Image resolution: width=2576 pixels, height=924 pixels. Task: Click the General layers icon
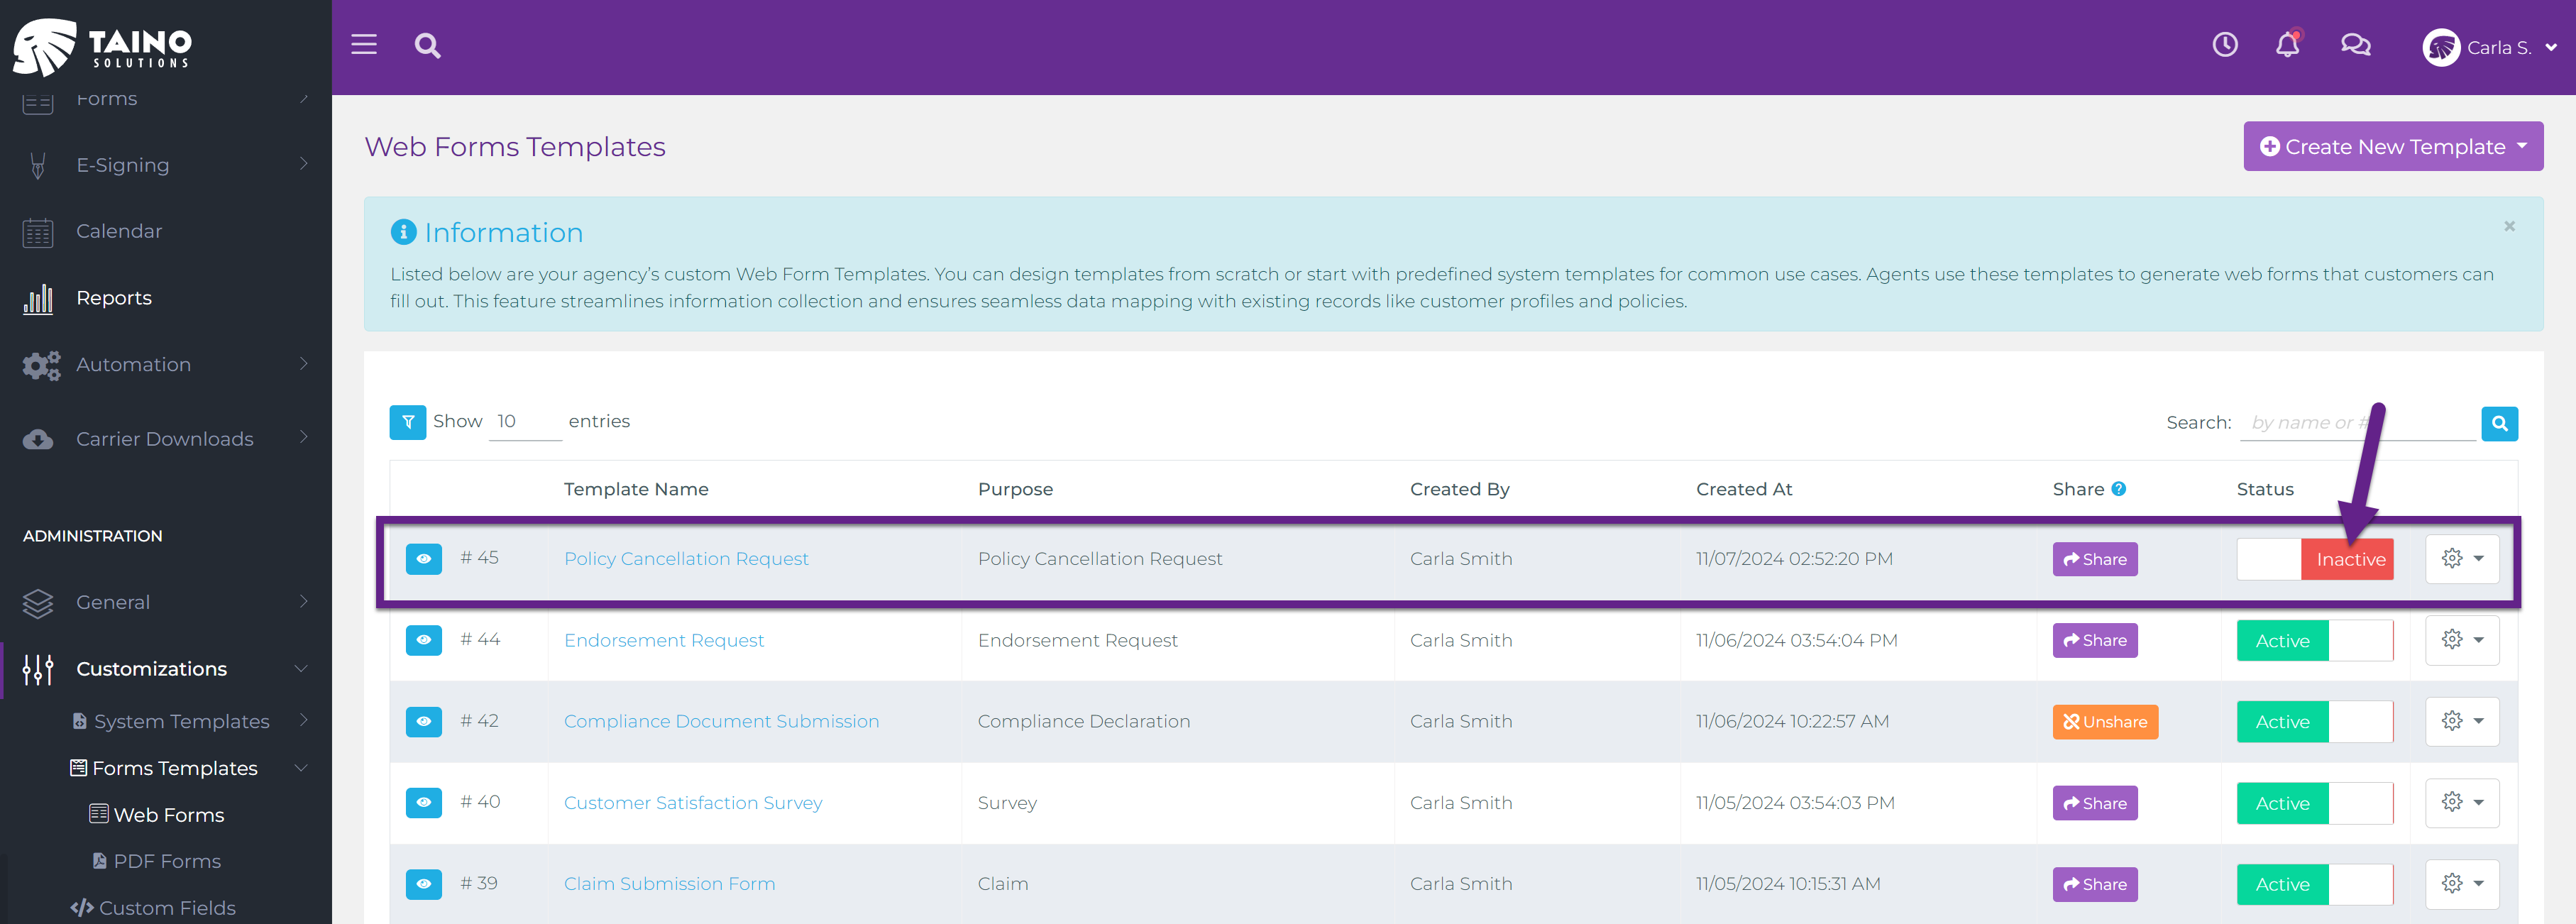click(38, 603)
